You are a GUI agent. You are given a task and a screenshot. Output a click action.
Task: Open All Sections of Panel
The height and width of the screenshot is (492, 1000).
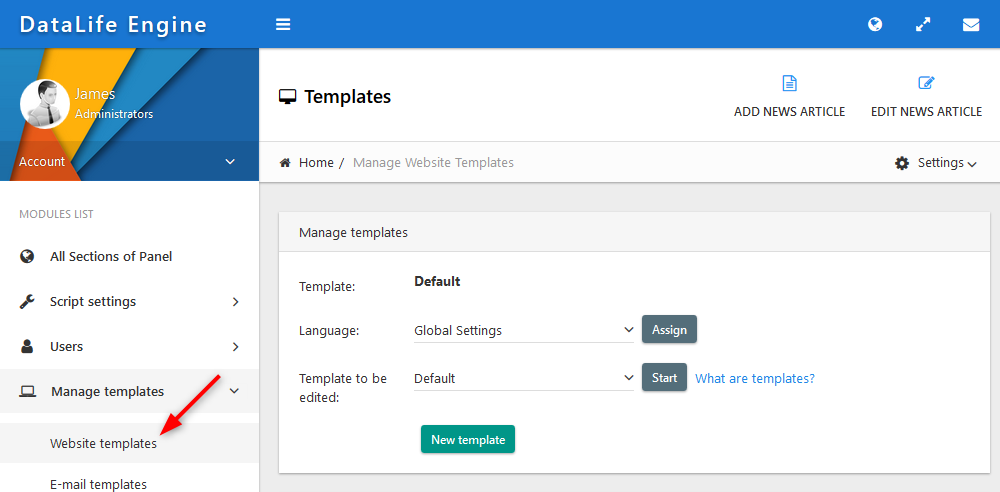(111, 256)
